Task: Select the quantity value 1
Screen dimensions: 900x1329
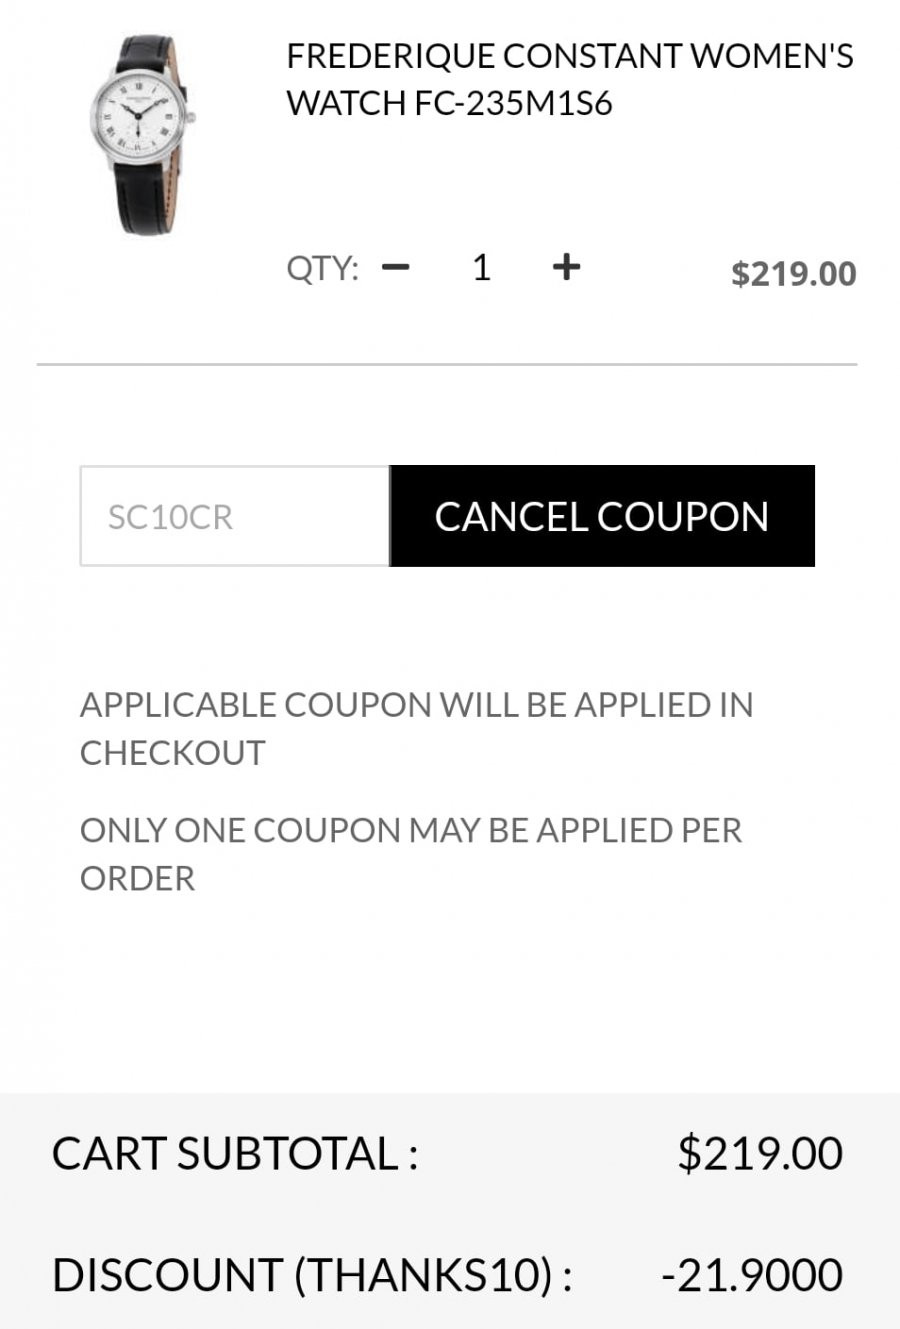Action: click(x=481, y=267)
